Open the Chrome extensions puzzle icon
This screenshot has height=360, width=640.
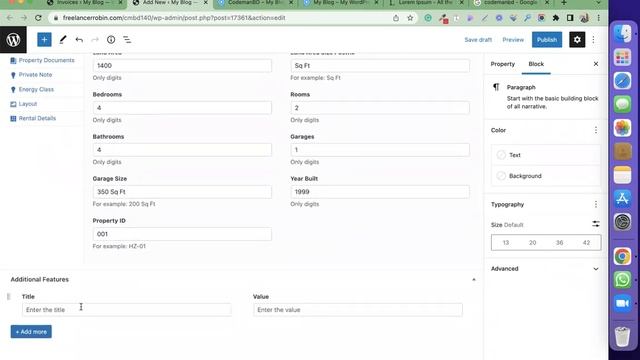[556, 18]
